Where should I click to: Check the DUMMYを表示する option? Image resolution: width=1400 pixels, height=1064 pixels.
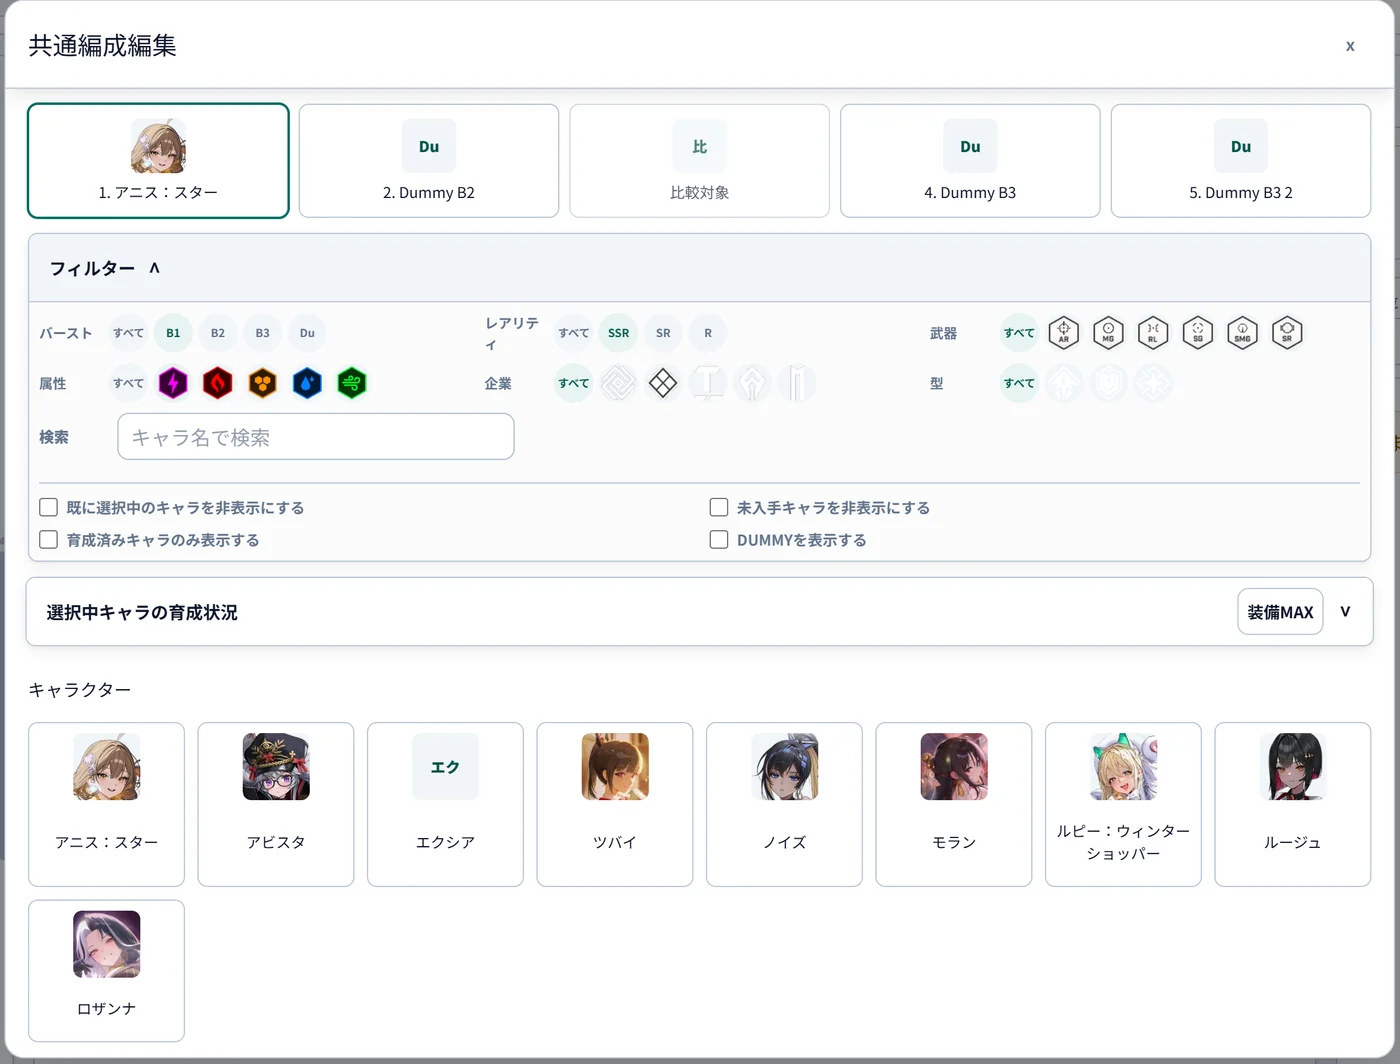(718, 539)
